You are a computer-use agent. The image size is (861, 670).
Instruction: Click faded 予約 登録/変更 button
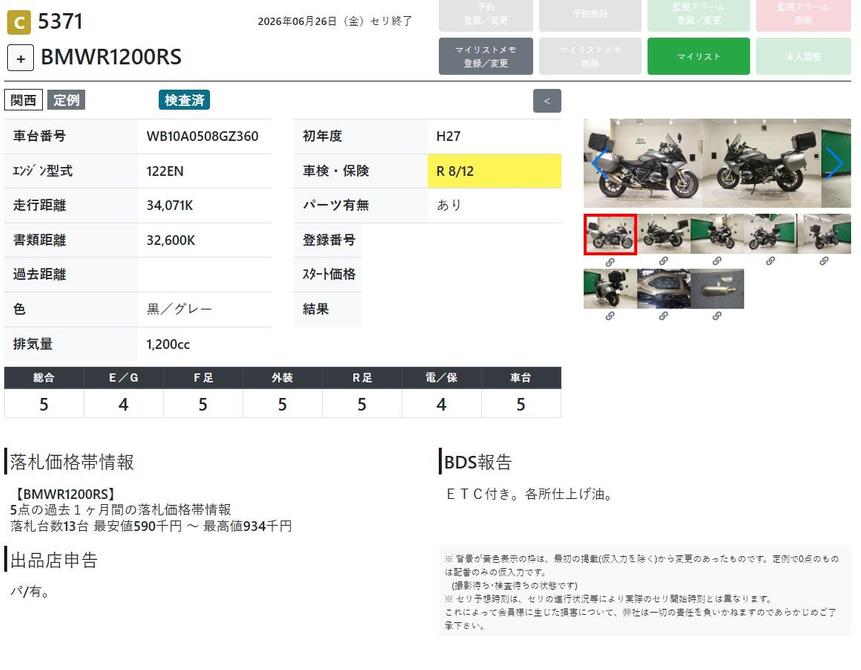[x=485, y=14]
